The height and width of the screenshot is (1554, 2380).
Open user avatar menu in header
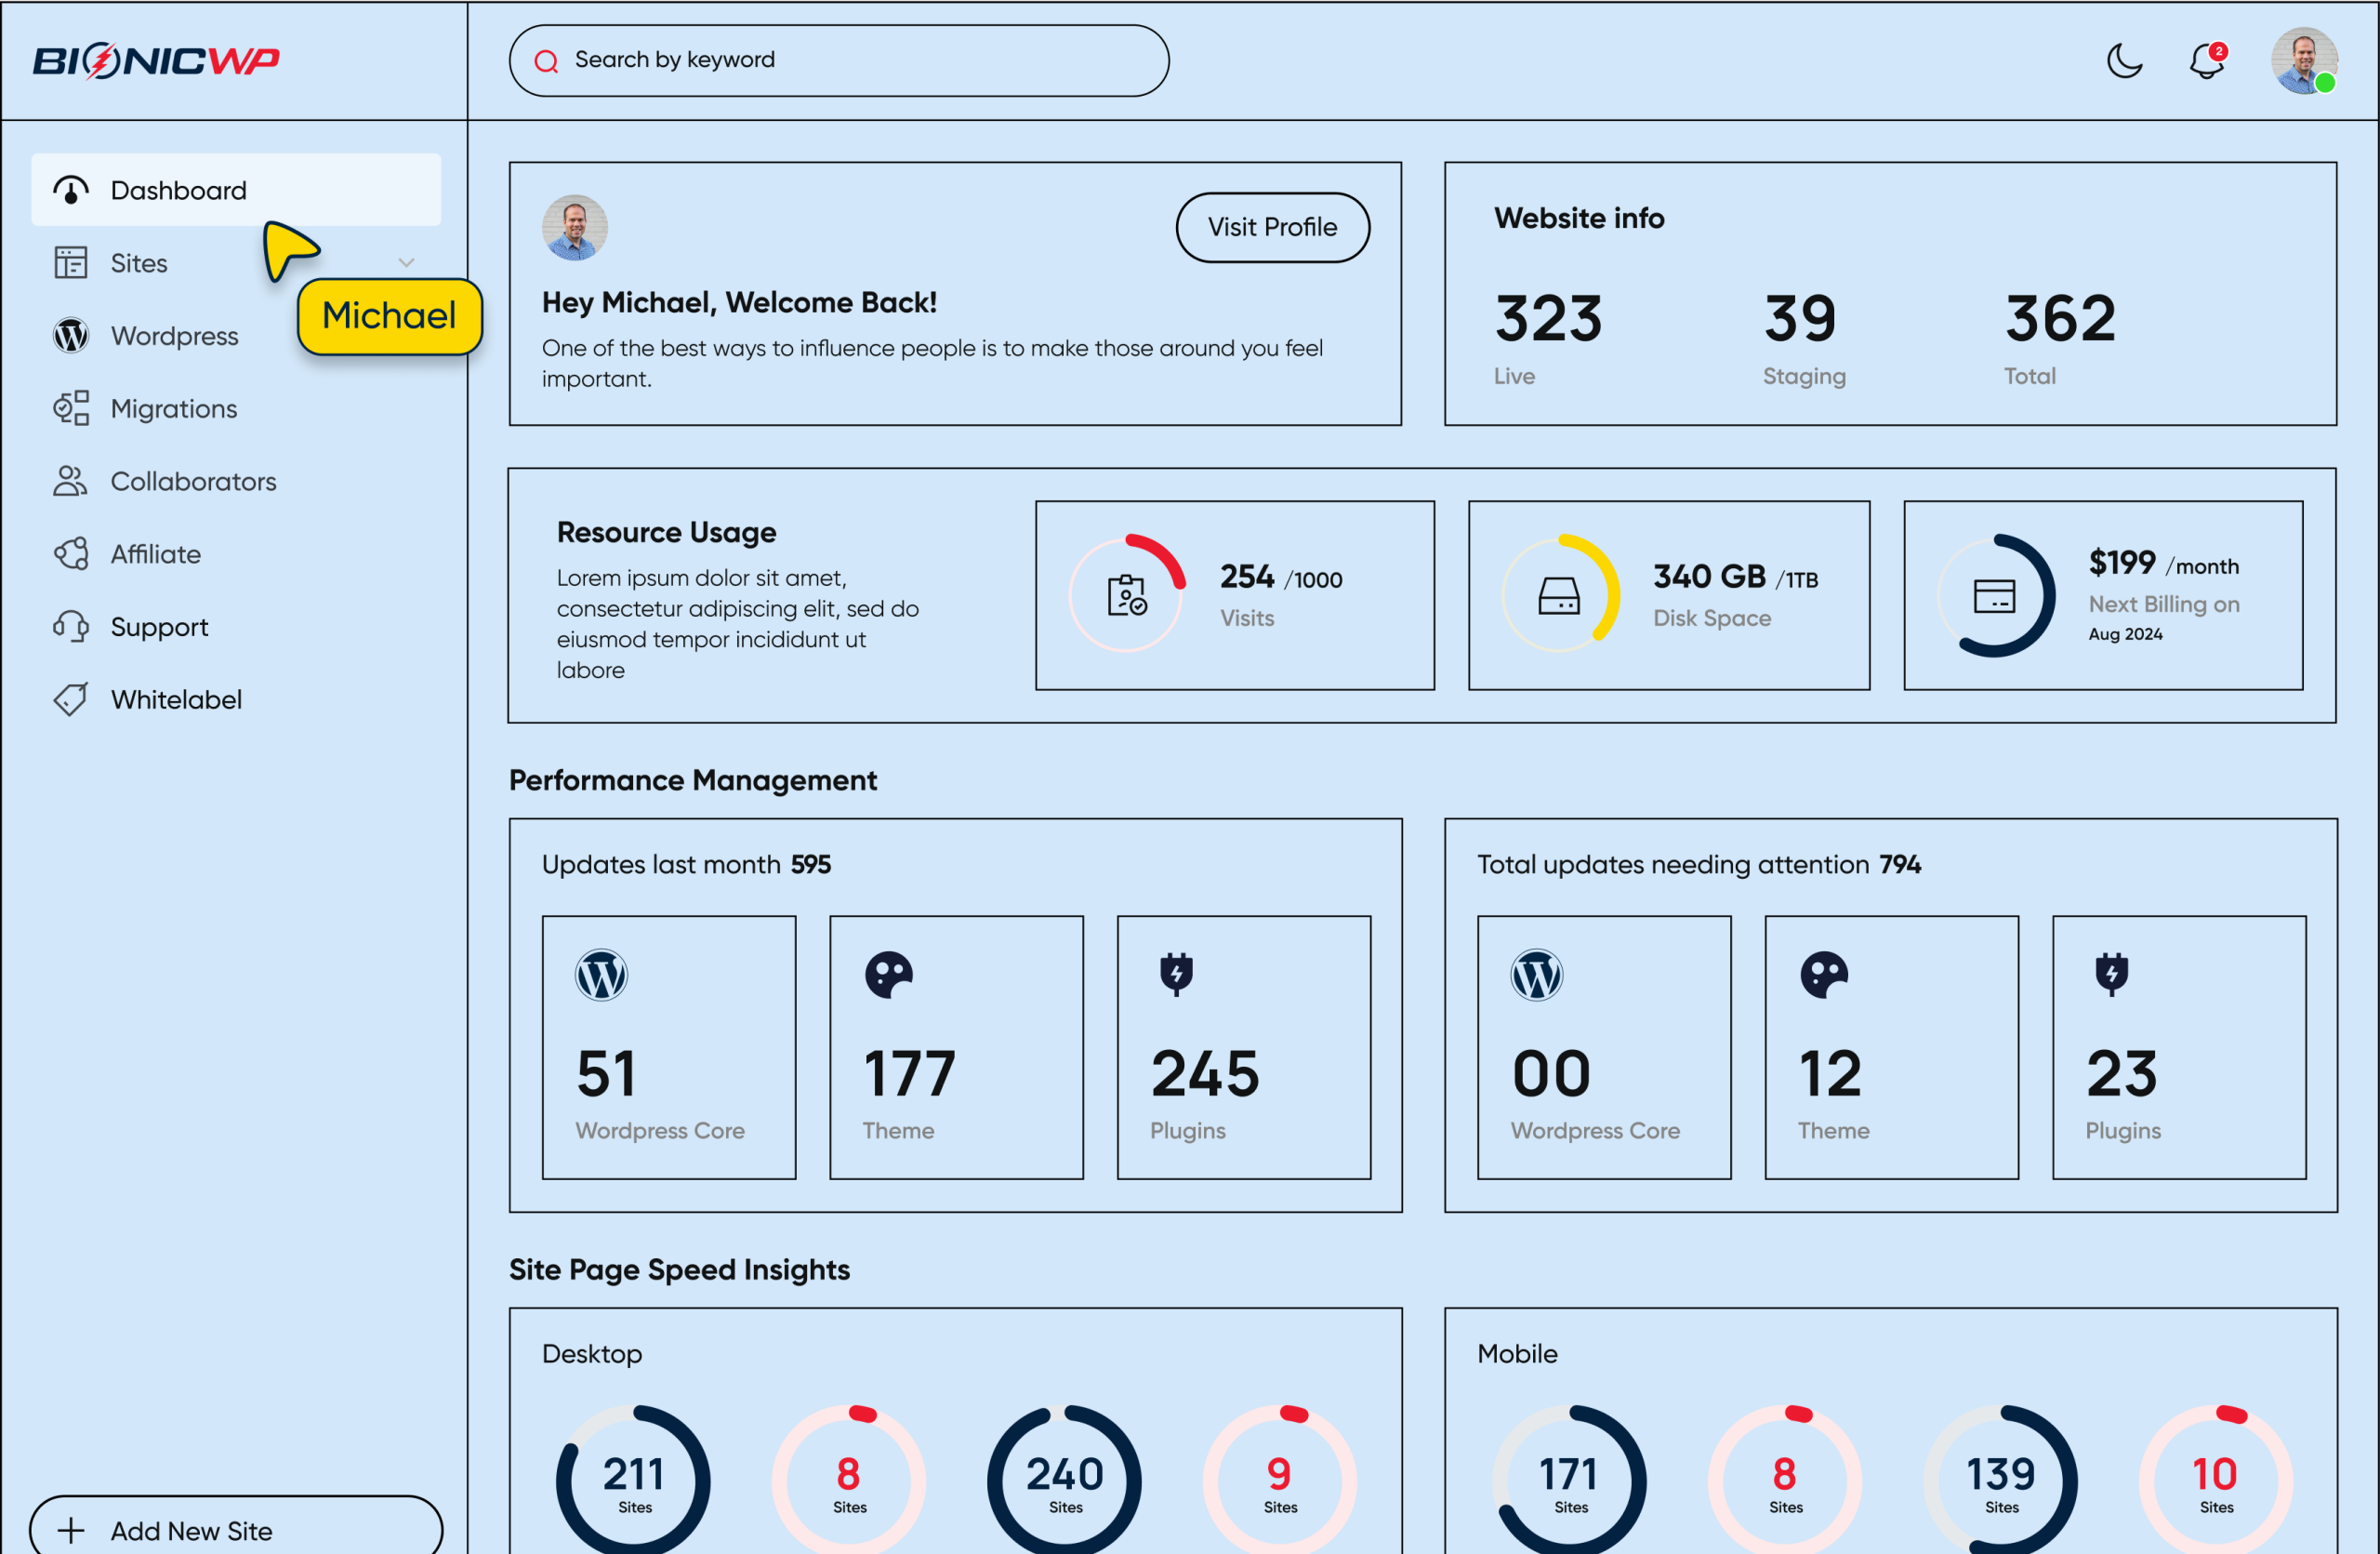coord(2303,61)
